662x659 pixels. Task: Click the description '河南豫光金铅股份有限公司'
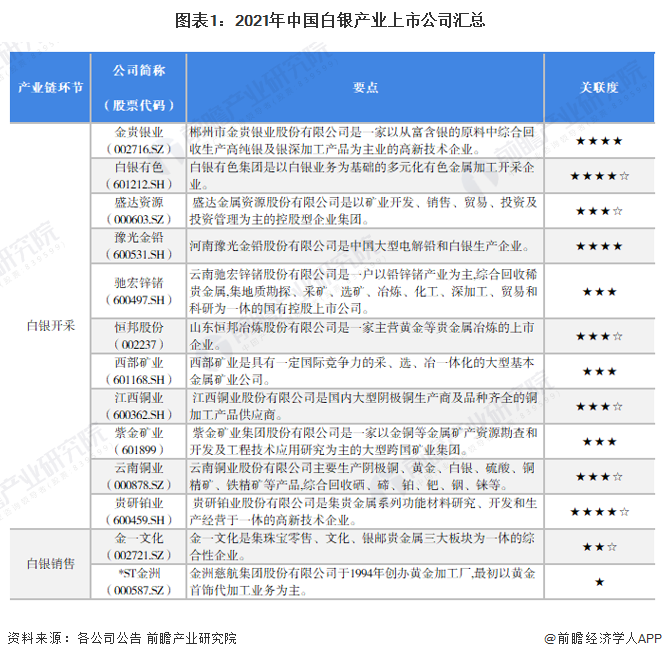click(x=359, y=246)
